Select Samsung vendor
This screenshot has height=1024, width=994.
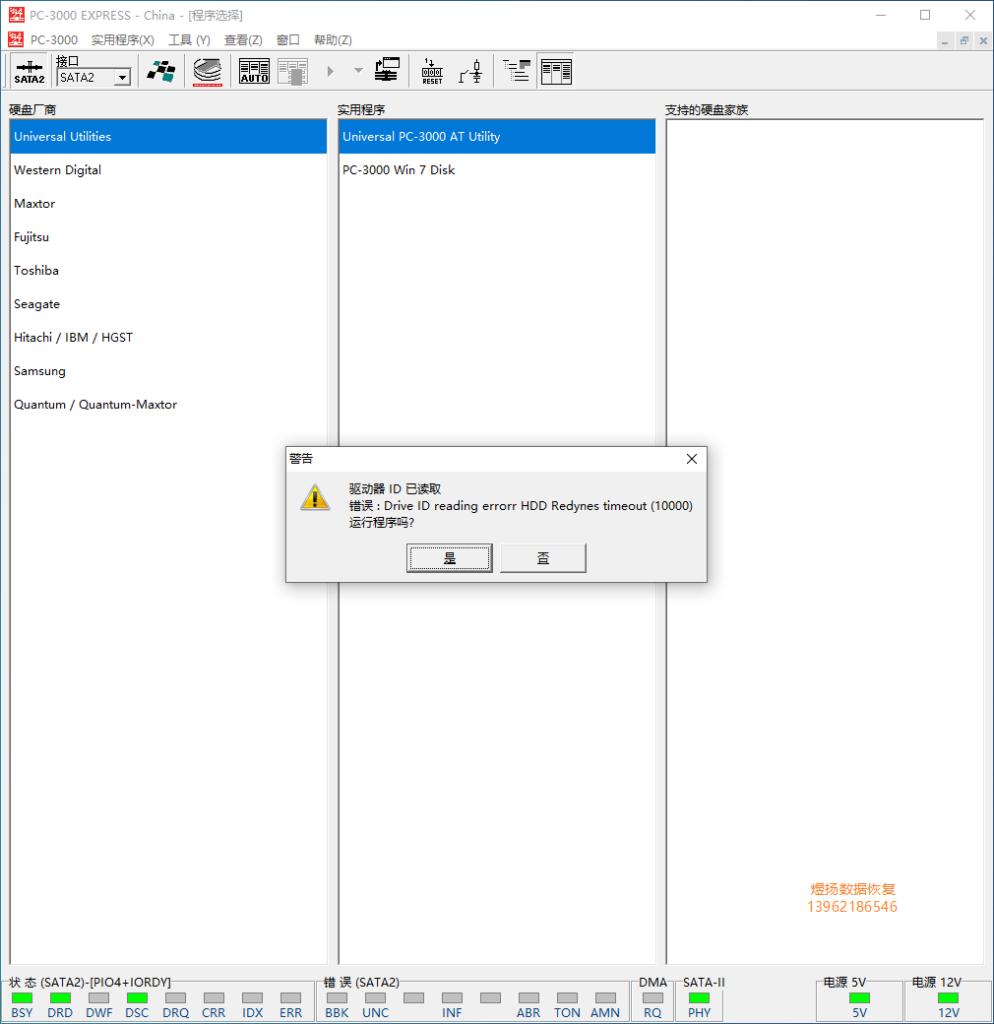168,371
